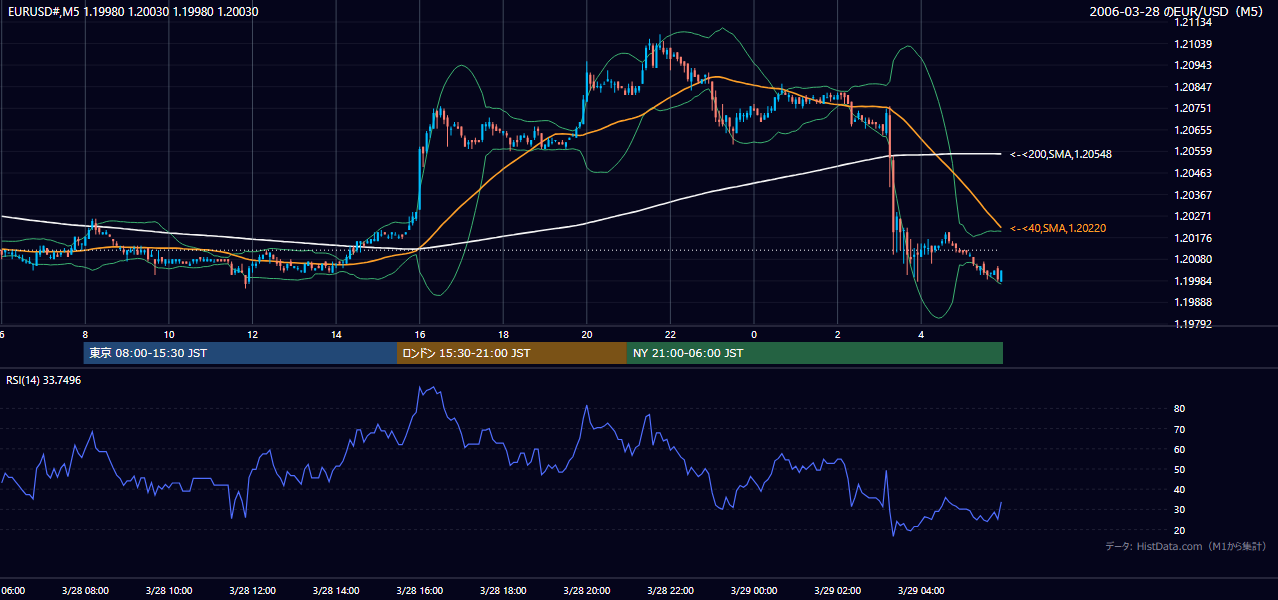The image size is (1278, 600).
Task: Click hour 10 on the upper chart axis
Action: 169,334
